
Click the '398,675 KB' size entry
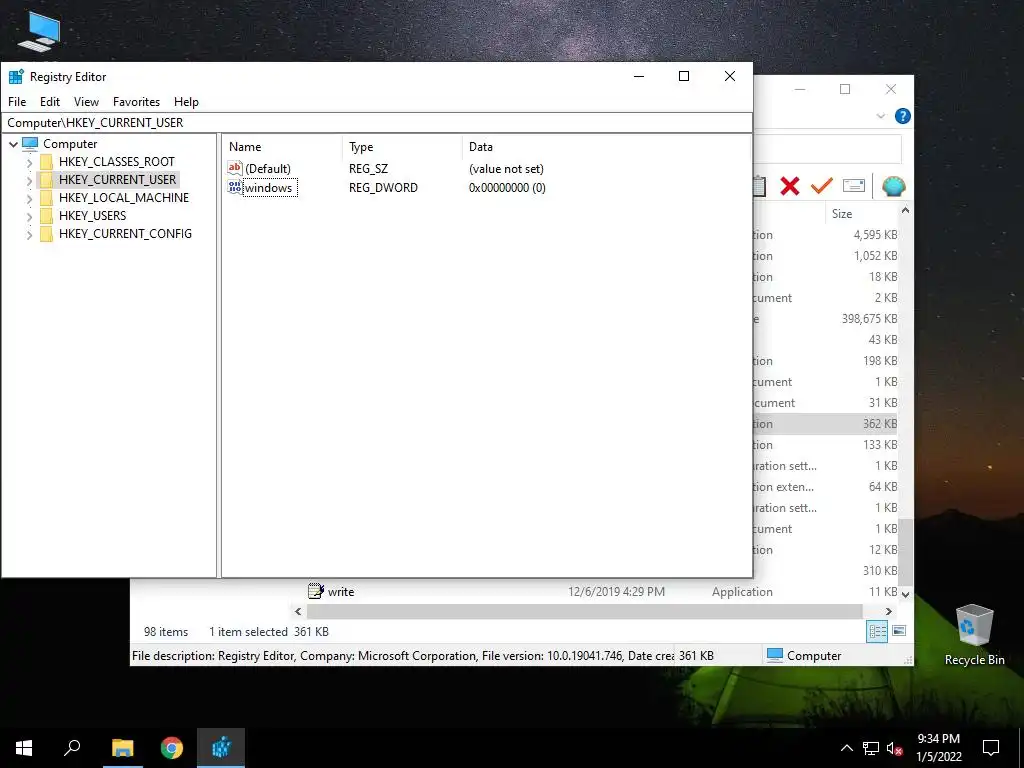869,319
